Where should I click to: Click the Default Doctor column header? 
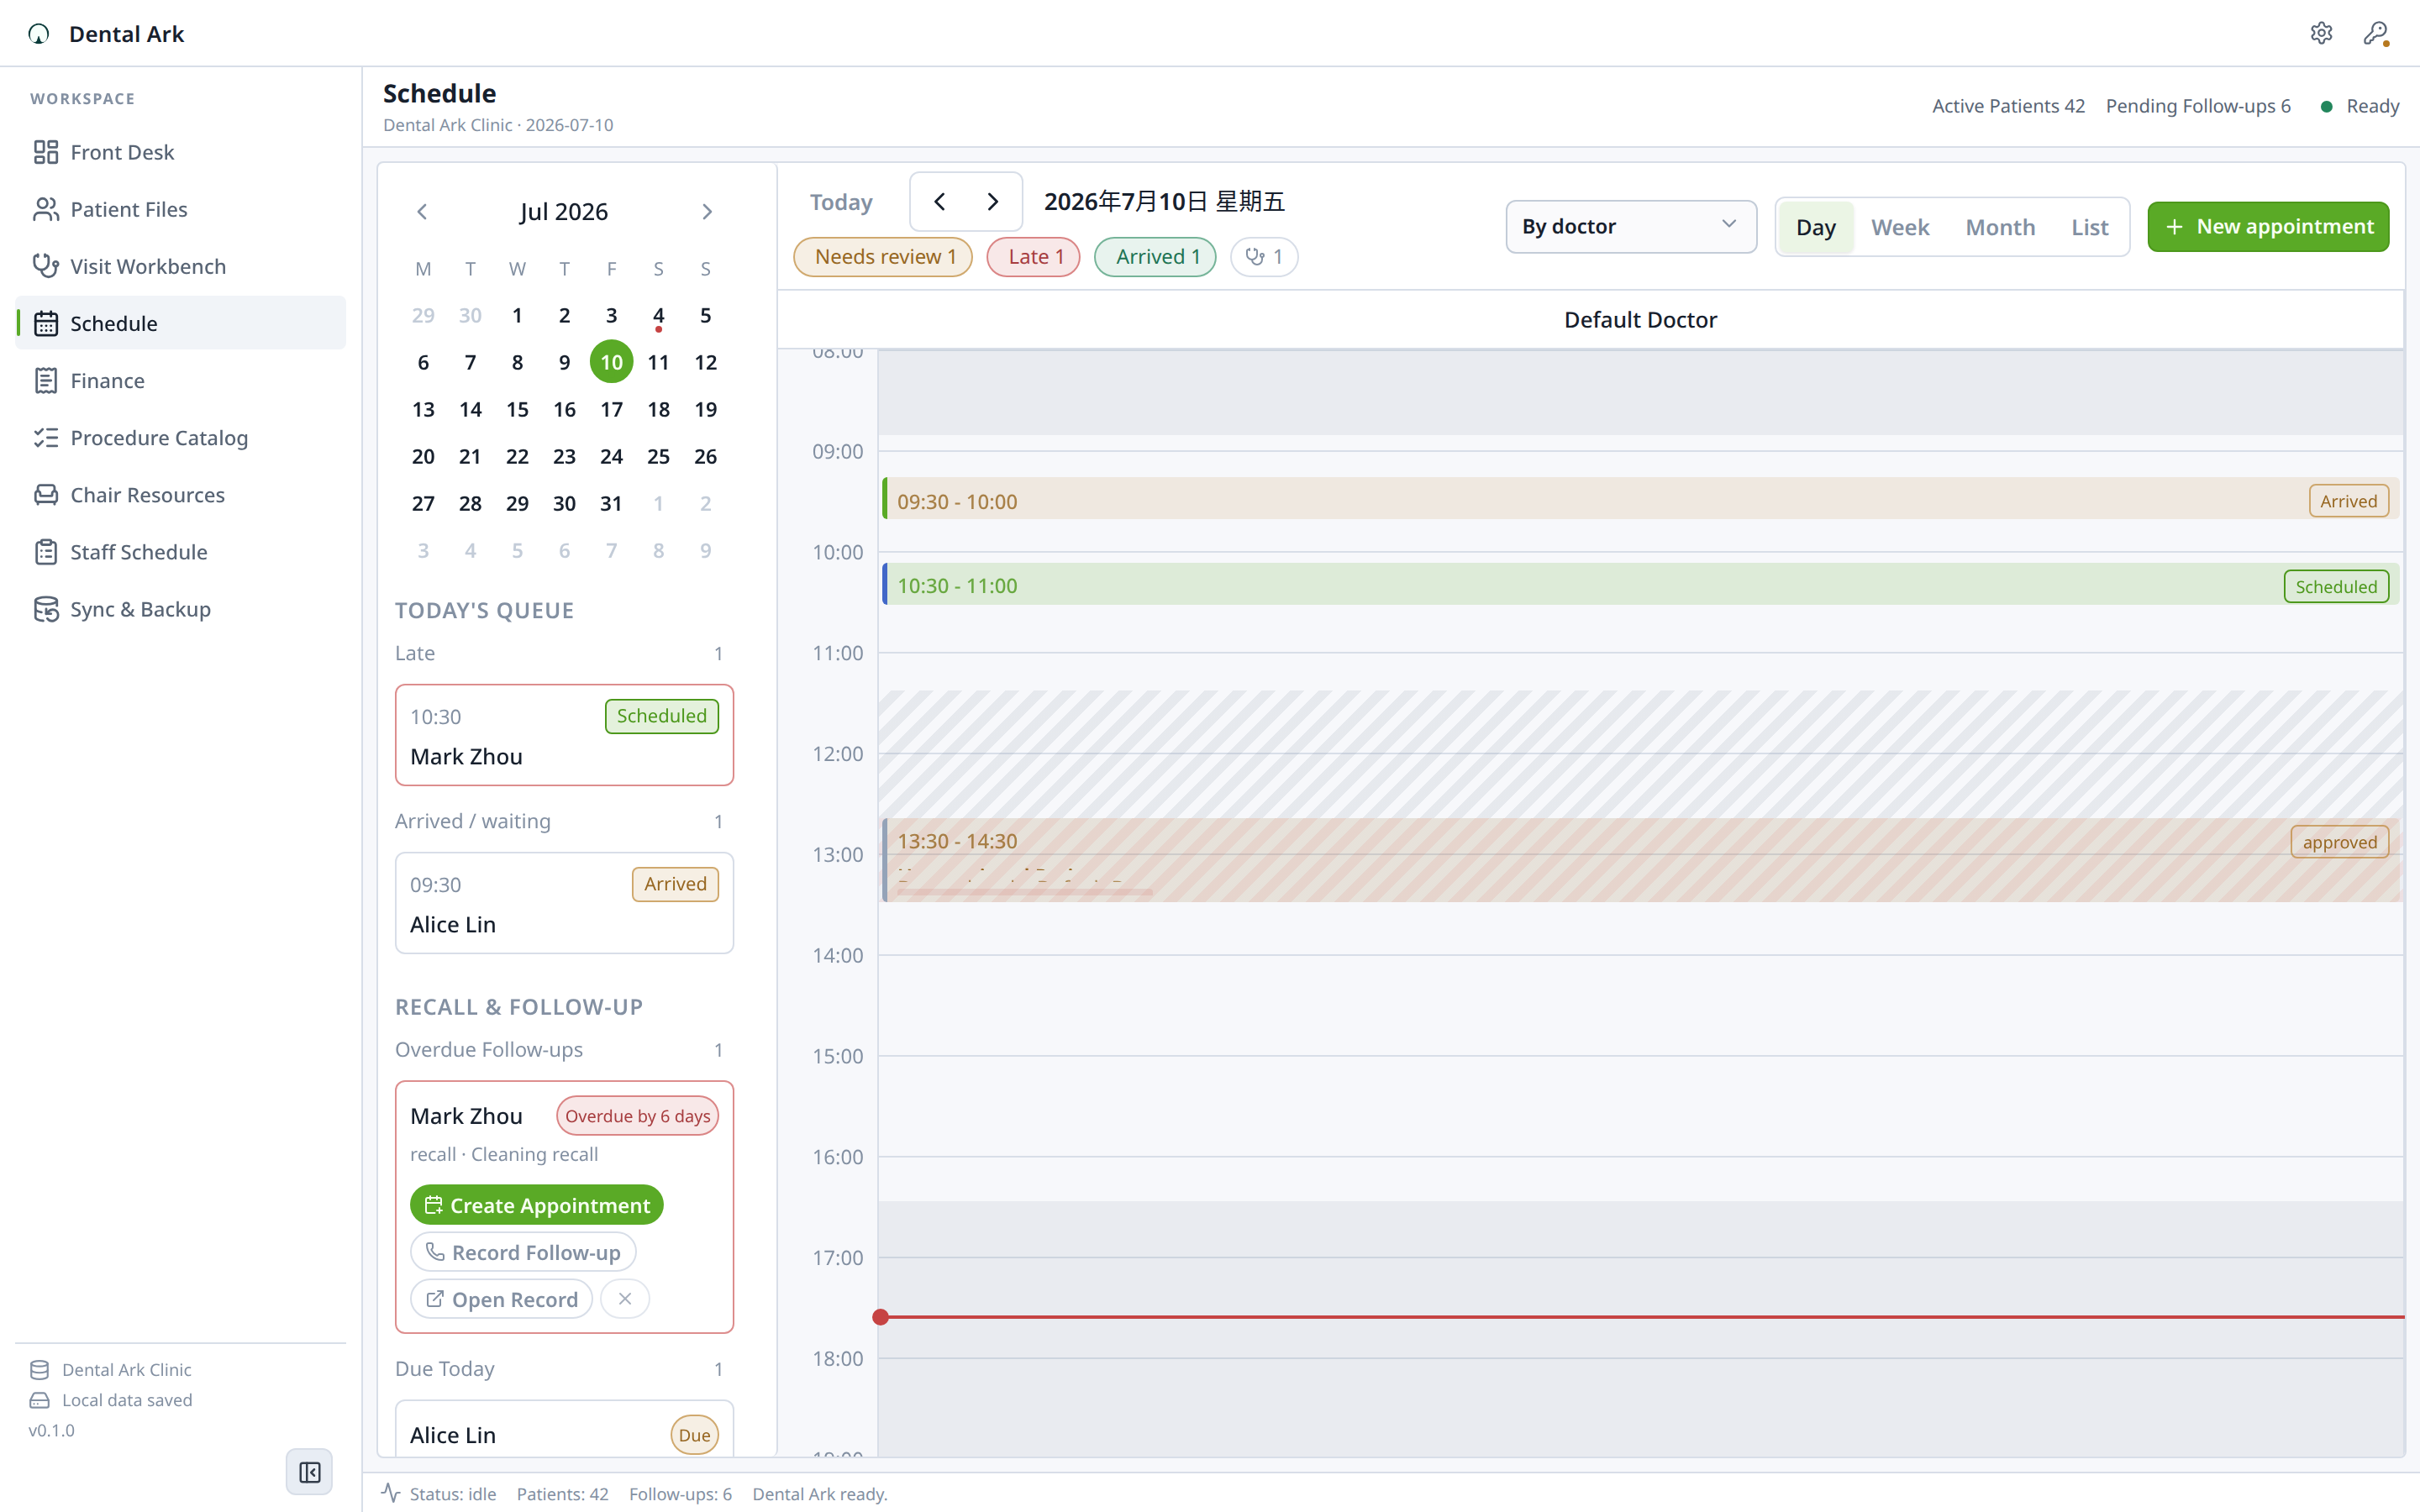click(1640, 320)
